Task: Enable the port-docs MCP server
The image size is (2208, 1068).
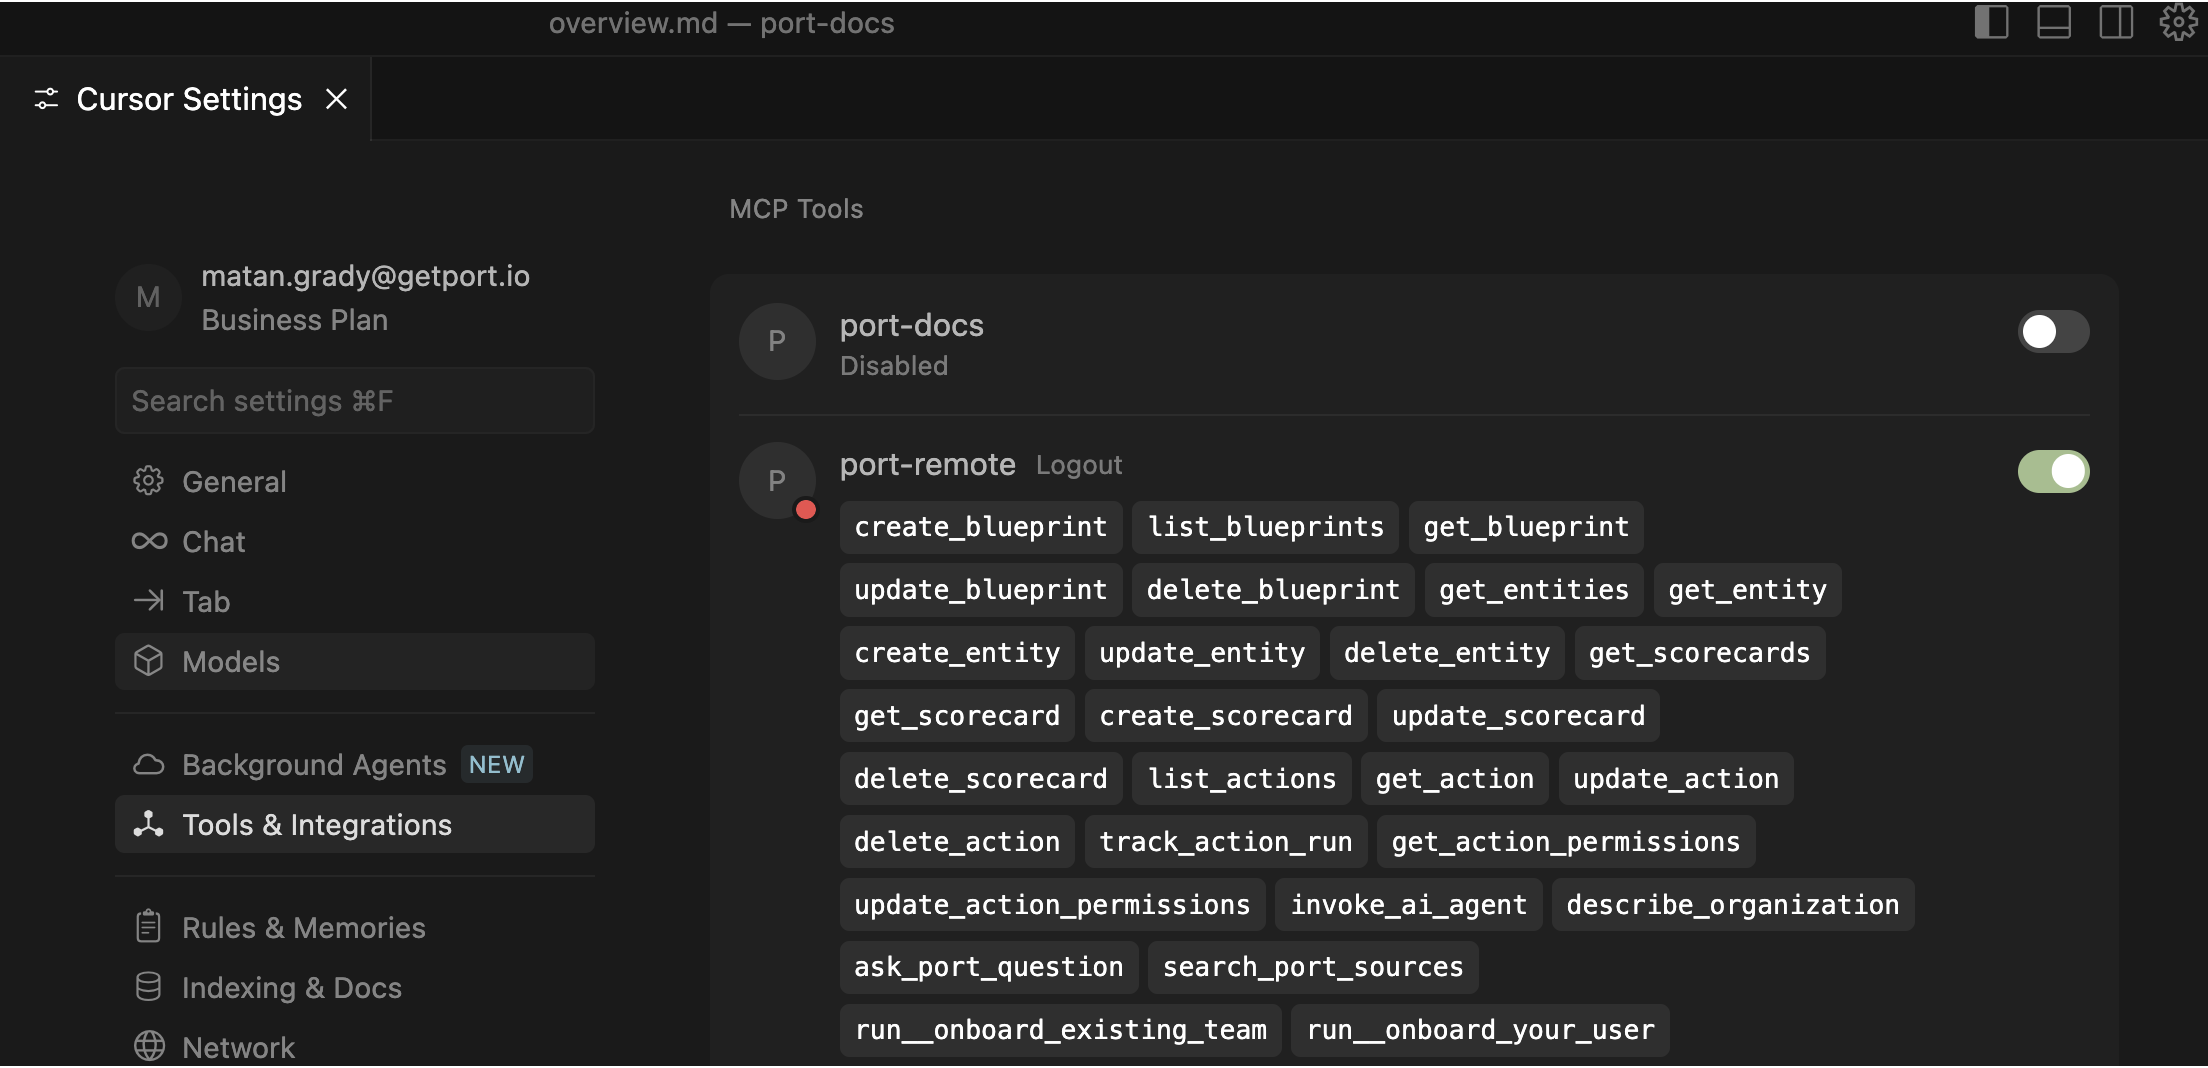Action: click(x=2052, y=332)
